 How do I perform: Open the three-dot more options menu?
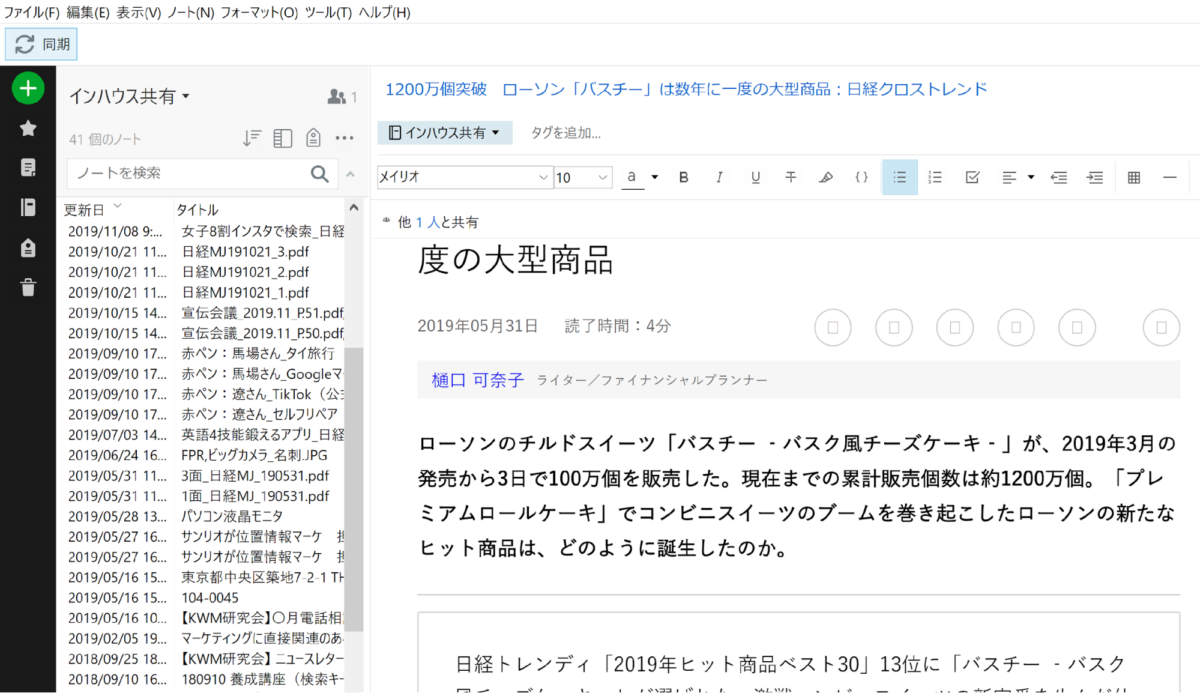point(345,138)
